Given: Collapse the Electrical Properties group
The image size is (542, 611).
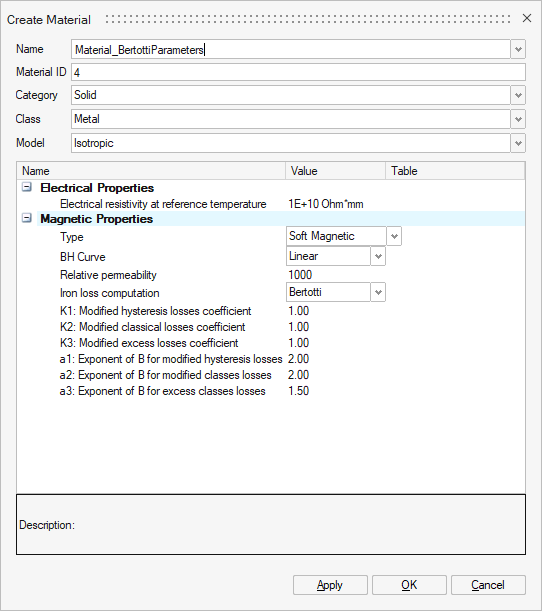Looking at the screenshot, I should coord(26,187).
